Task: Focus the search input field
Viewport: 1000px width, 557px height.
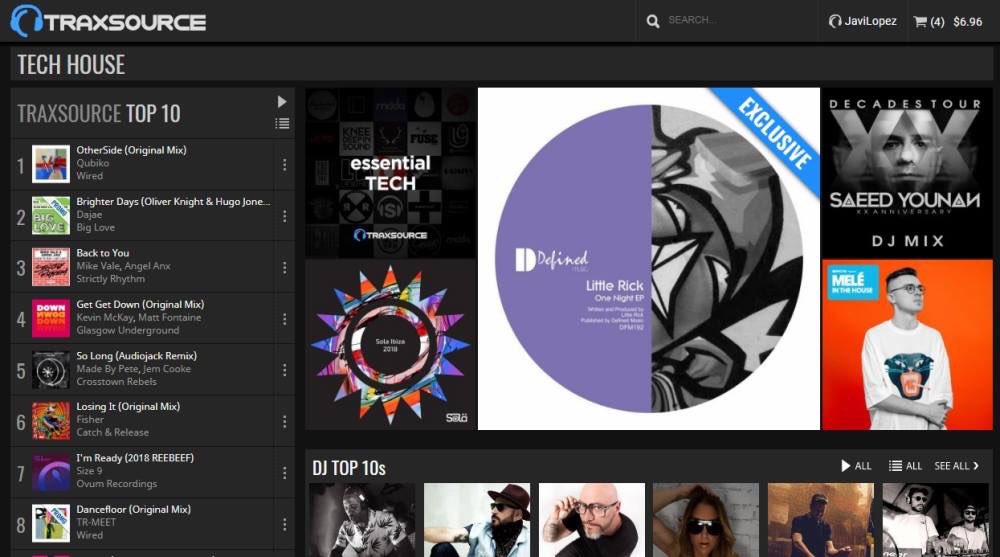Action: [x=737, y=20]
